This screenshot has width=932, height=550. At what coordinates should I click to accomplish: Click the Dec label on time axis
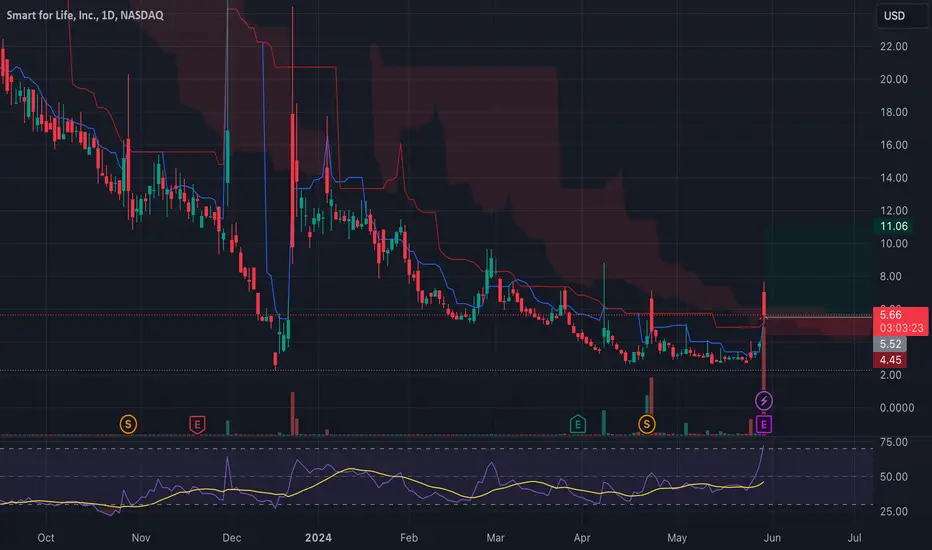(232, 538)
